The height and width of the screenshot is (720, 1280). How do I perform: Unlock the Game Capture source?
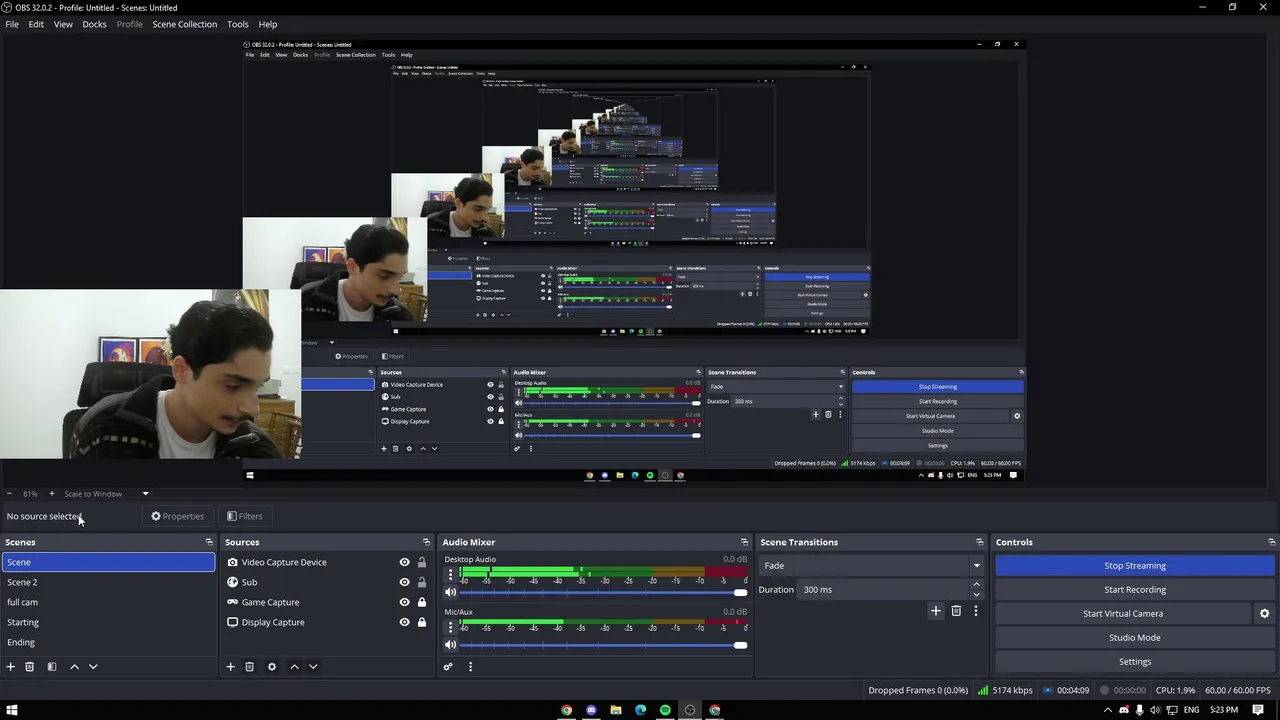(421, 602)
